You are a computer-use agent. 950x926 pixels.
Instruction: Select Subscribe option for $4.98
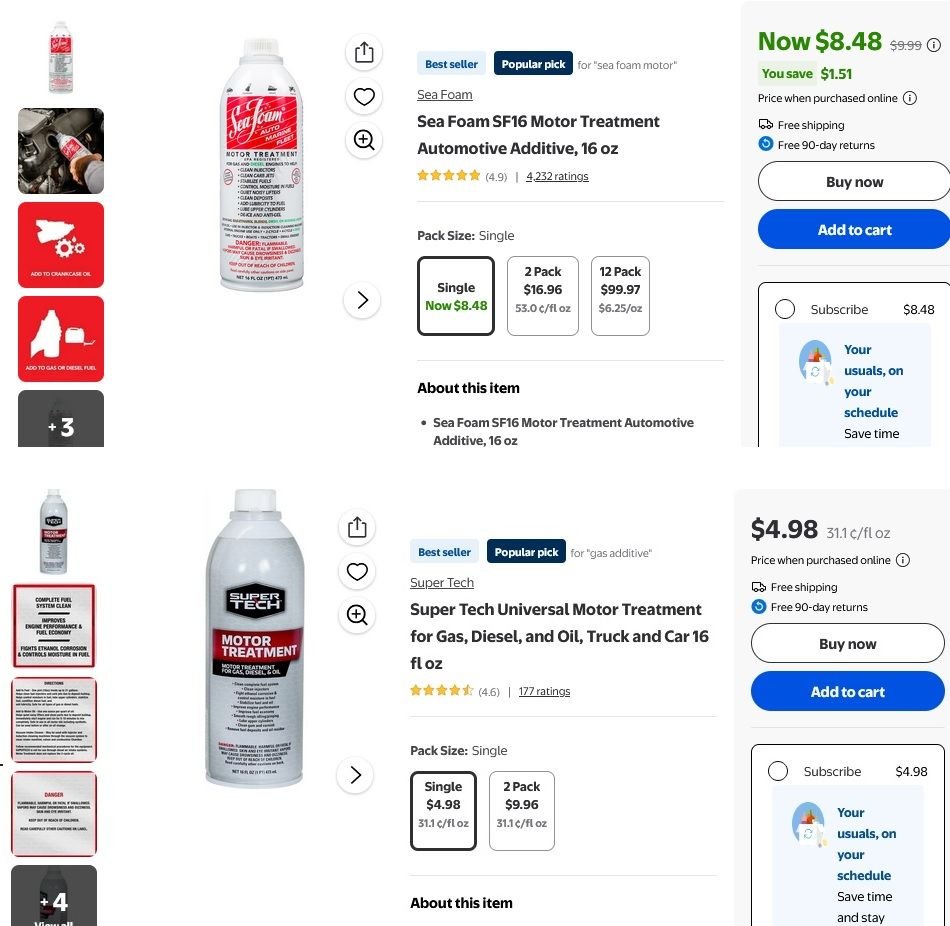778,771
